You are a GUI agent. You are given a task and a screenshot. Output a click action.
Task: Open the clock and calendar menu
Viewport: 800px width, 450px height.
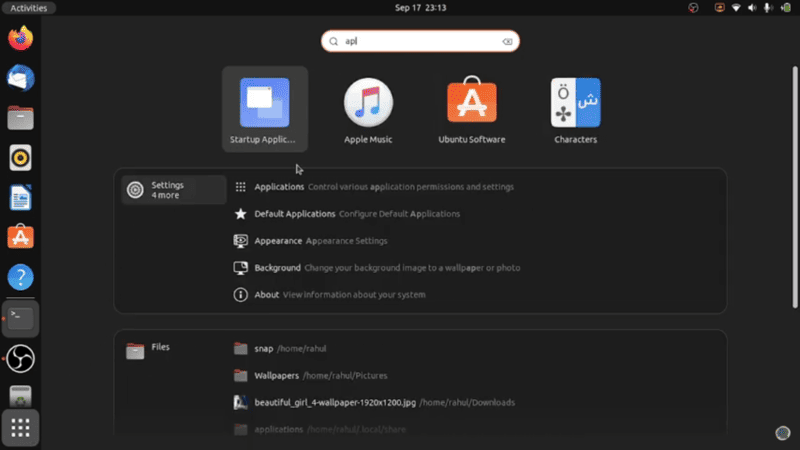(420, 8)
